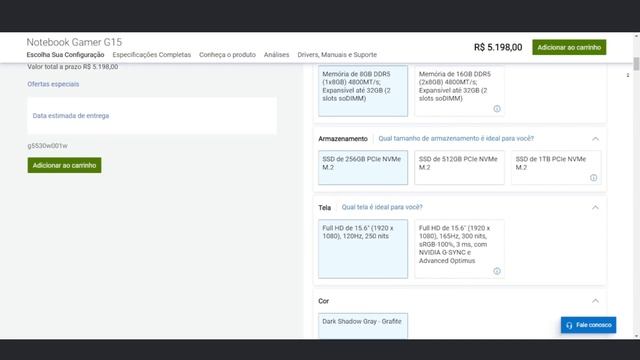Open info icon on 165Hz screen card
The width and height of the screenshot is (640, 360).
pos(497,271)
